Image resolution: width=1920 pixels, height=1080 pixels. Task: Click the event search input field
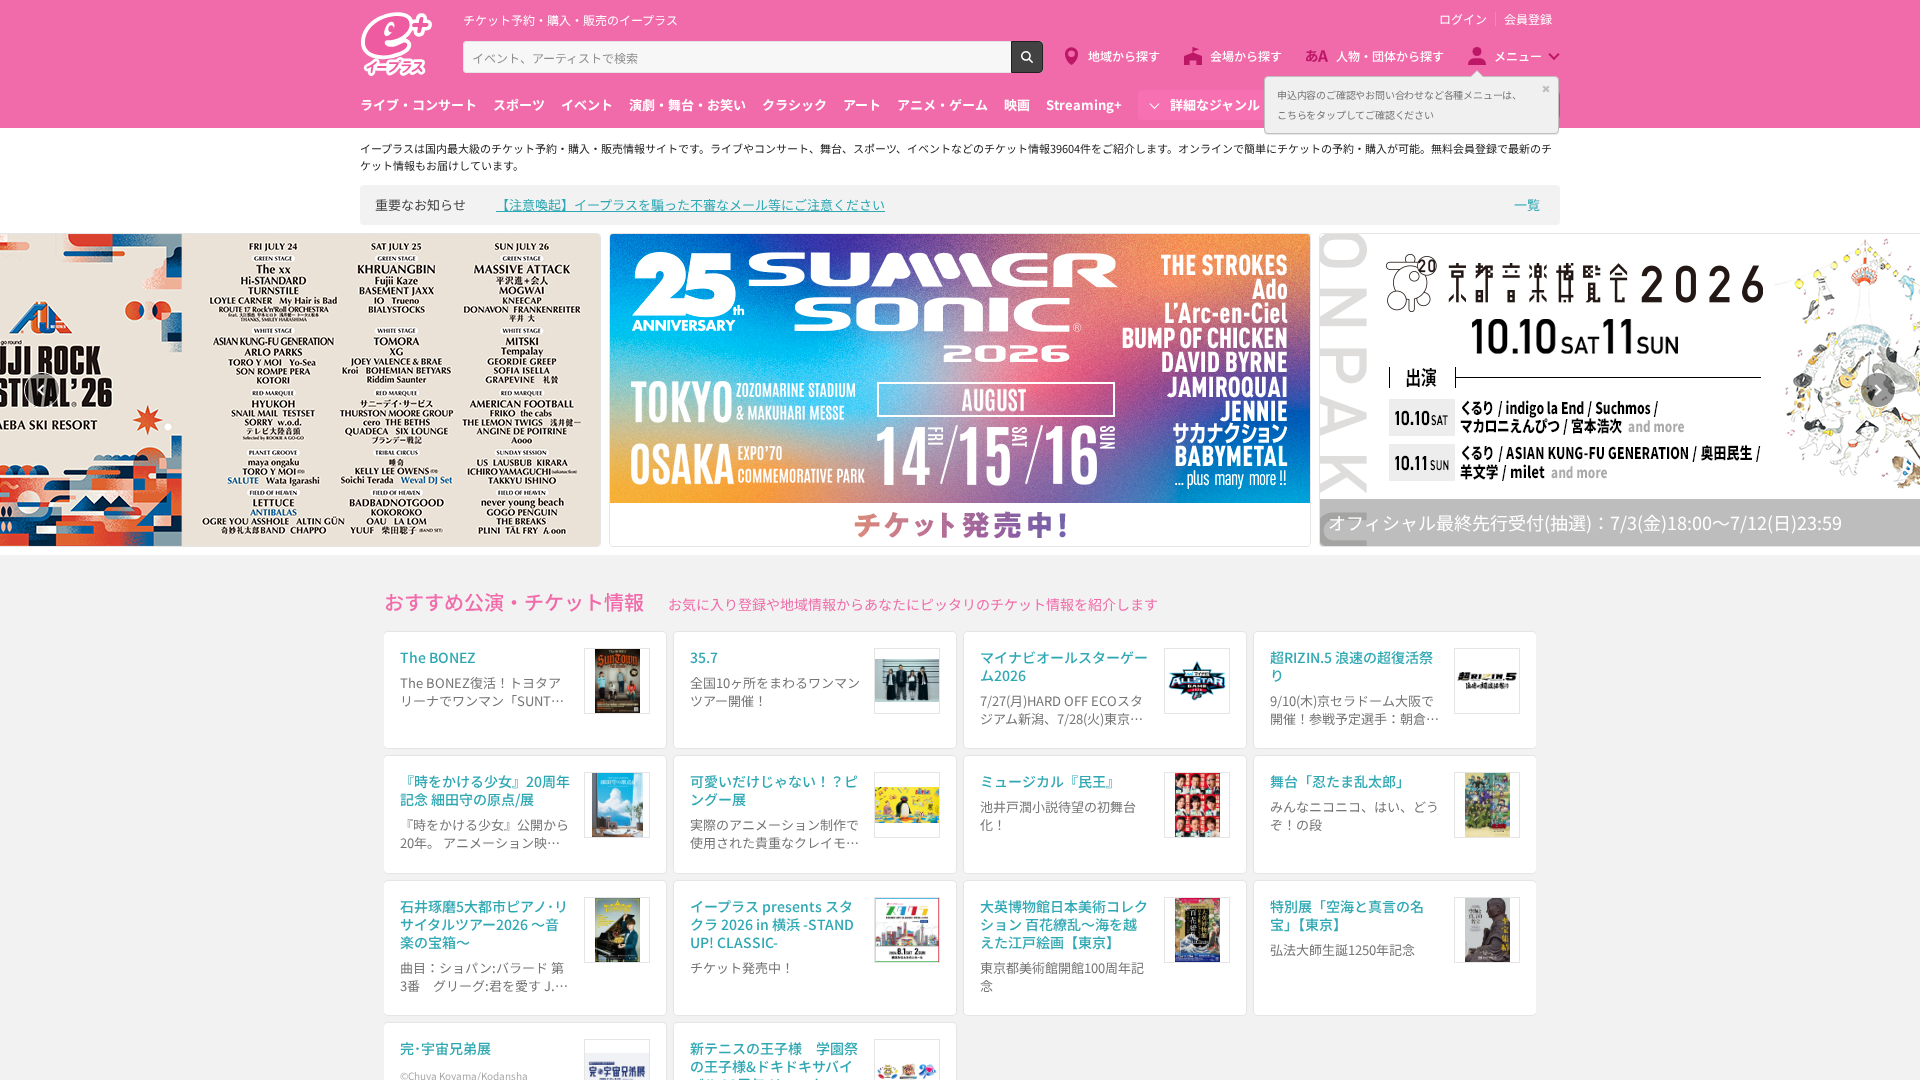pyautogui.click(x=736, y=57)
